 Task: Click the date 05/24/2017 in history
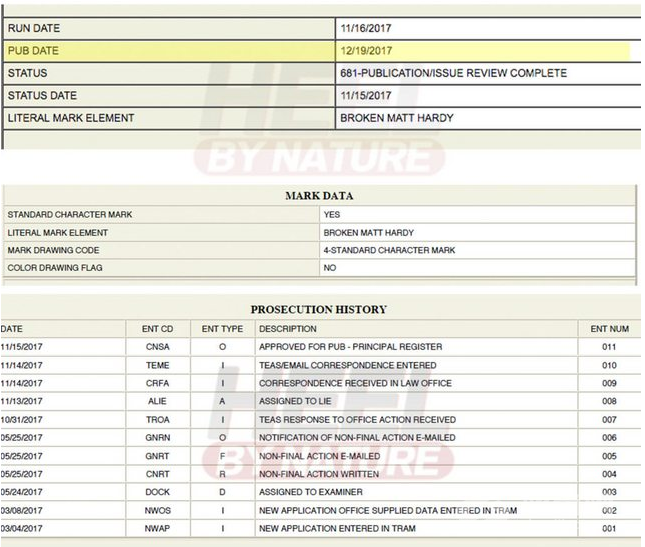(x=21, y=492)
